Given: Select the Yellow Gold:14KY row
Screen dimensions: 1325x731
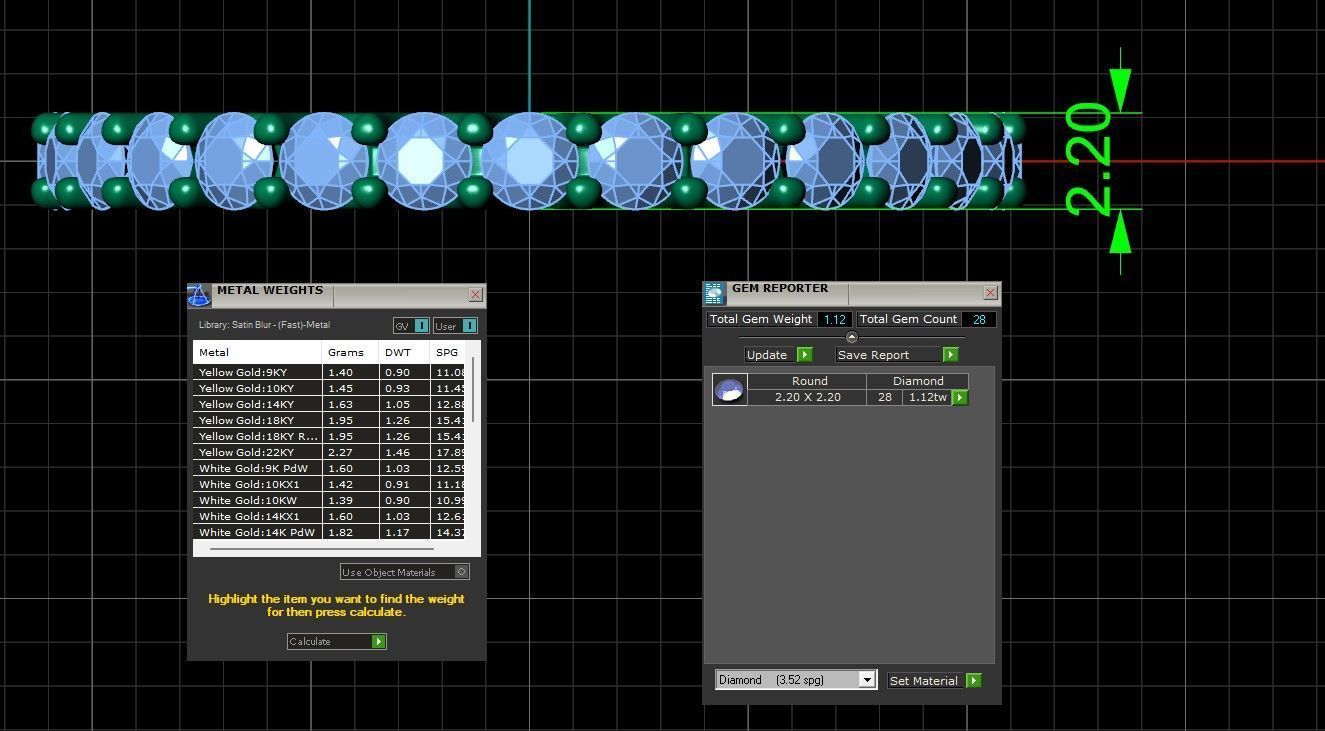Looking at the screenshot, I should 329,404.
